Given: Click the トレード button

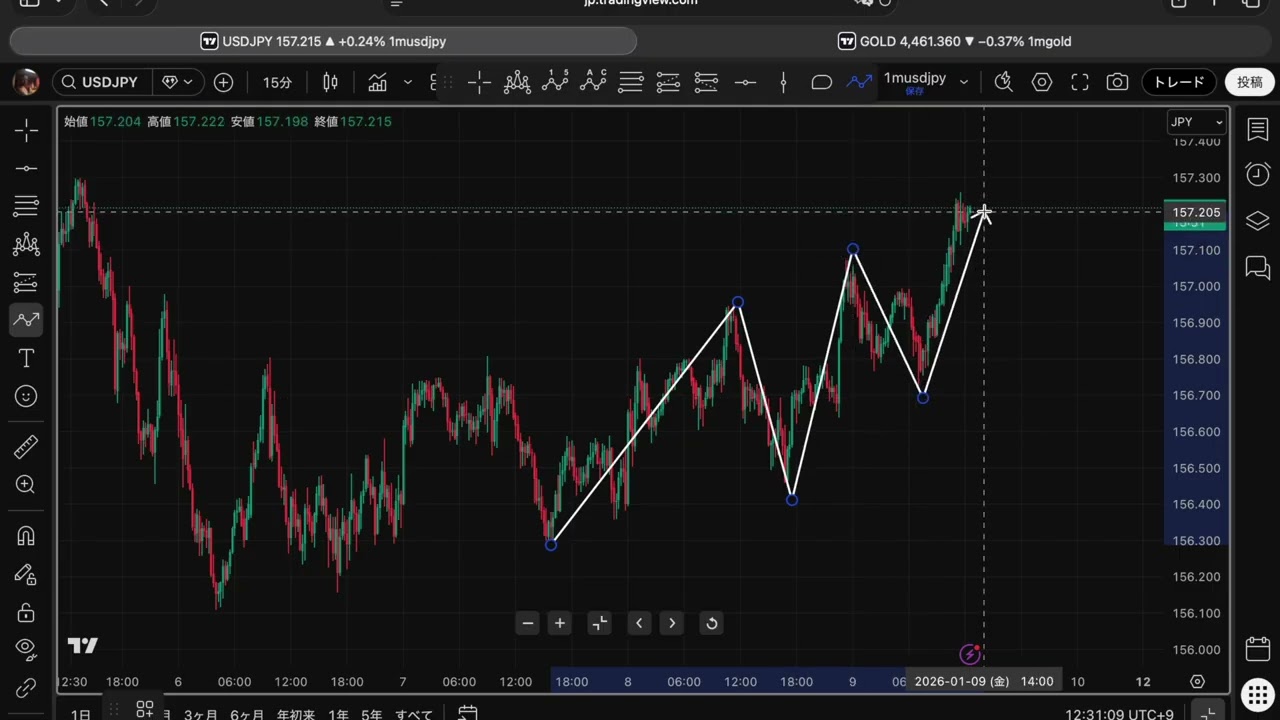Looking at the screenshot, I should (1179, 82).
